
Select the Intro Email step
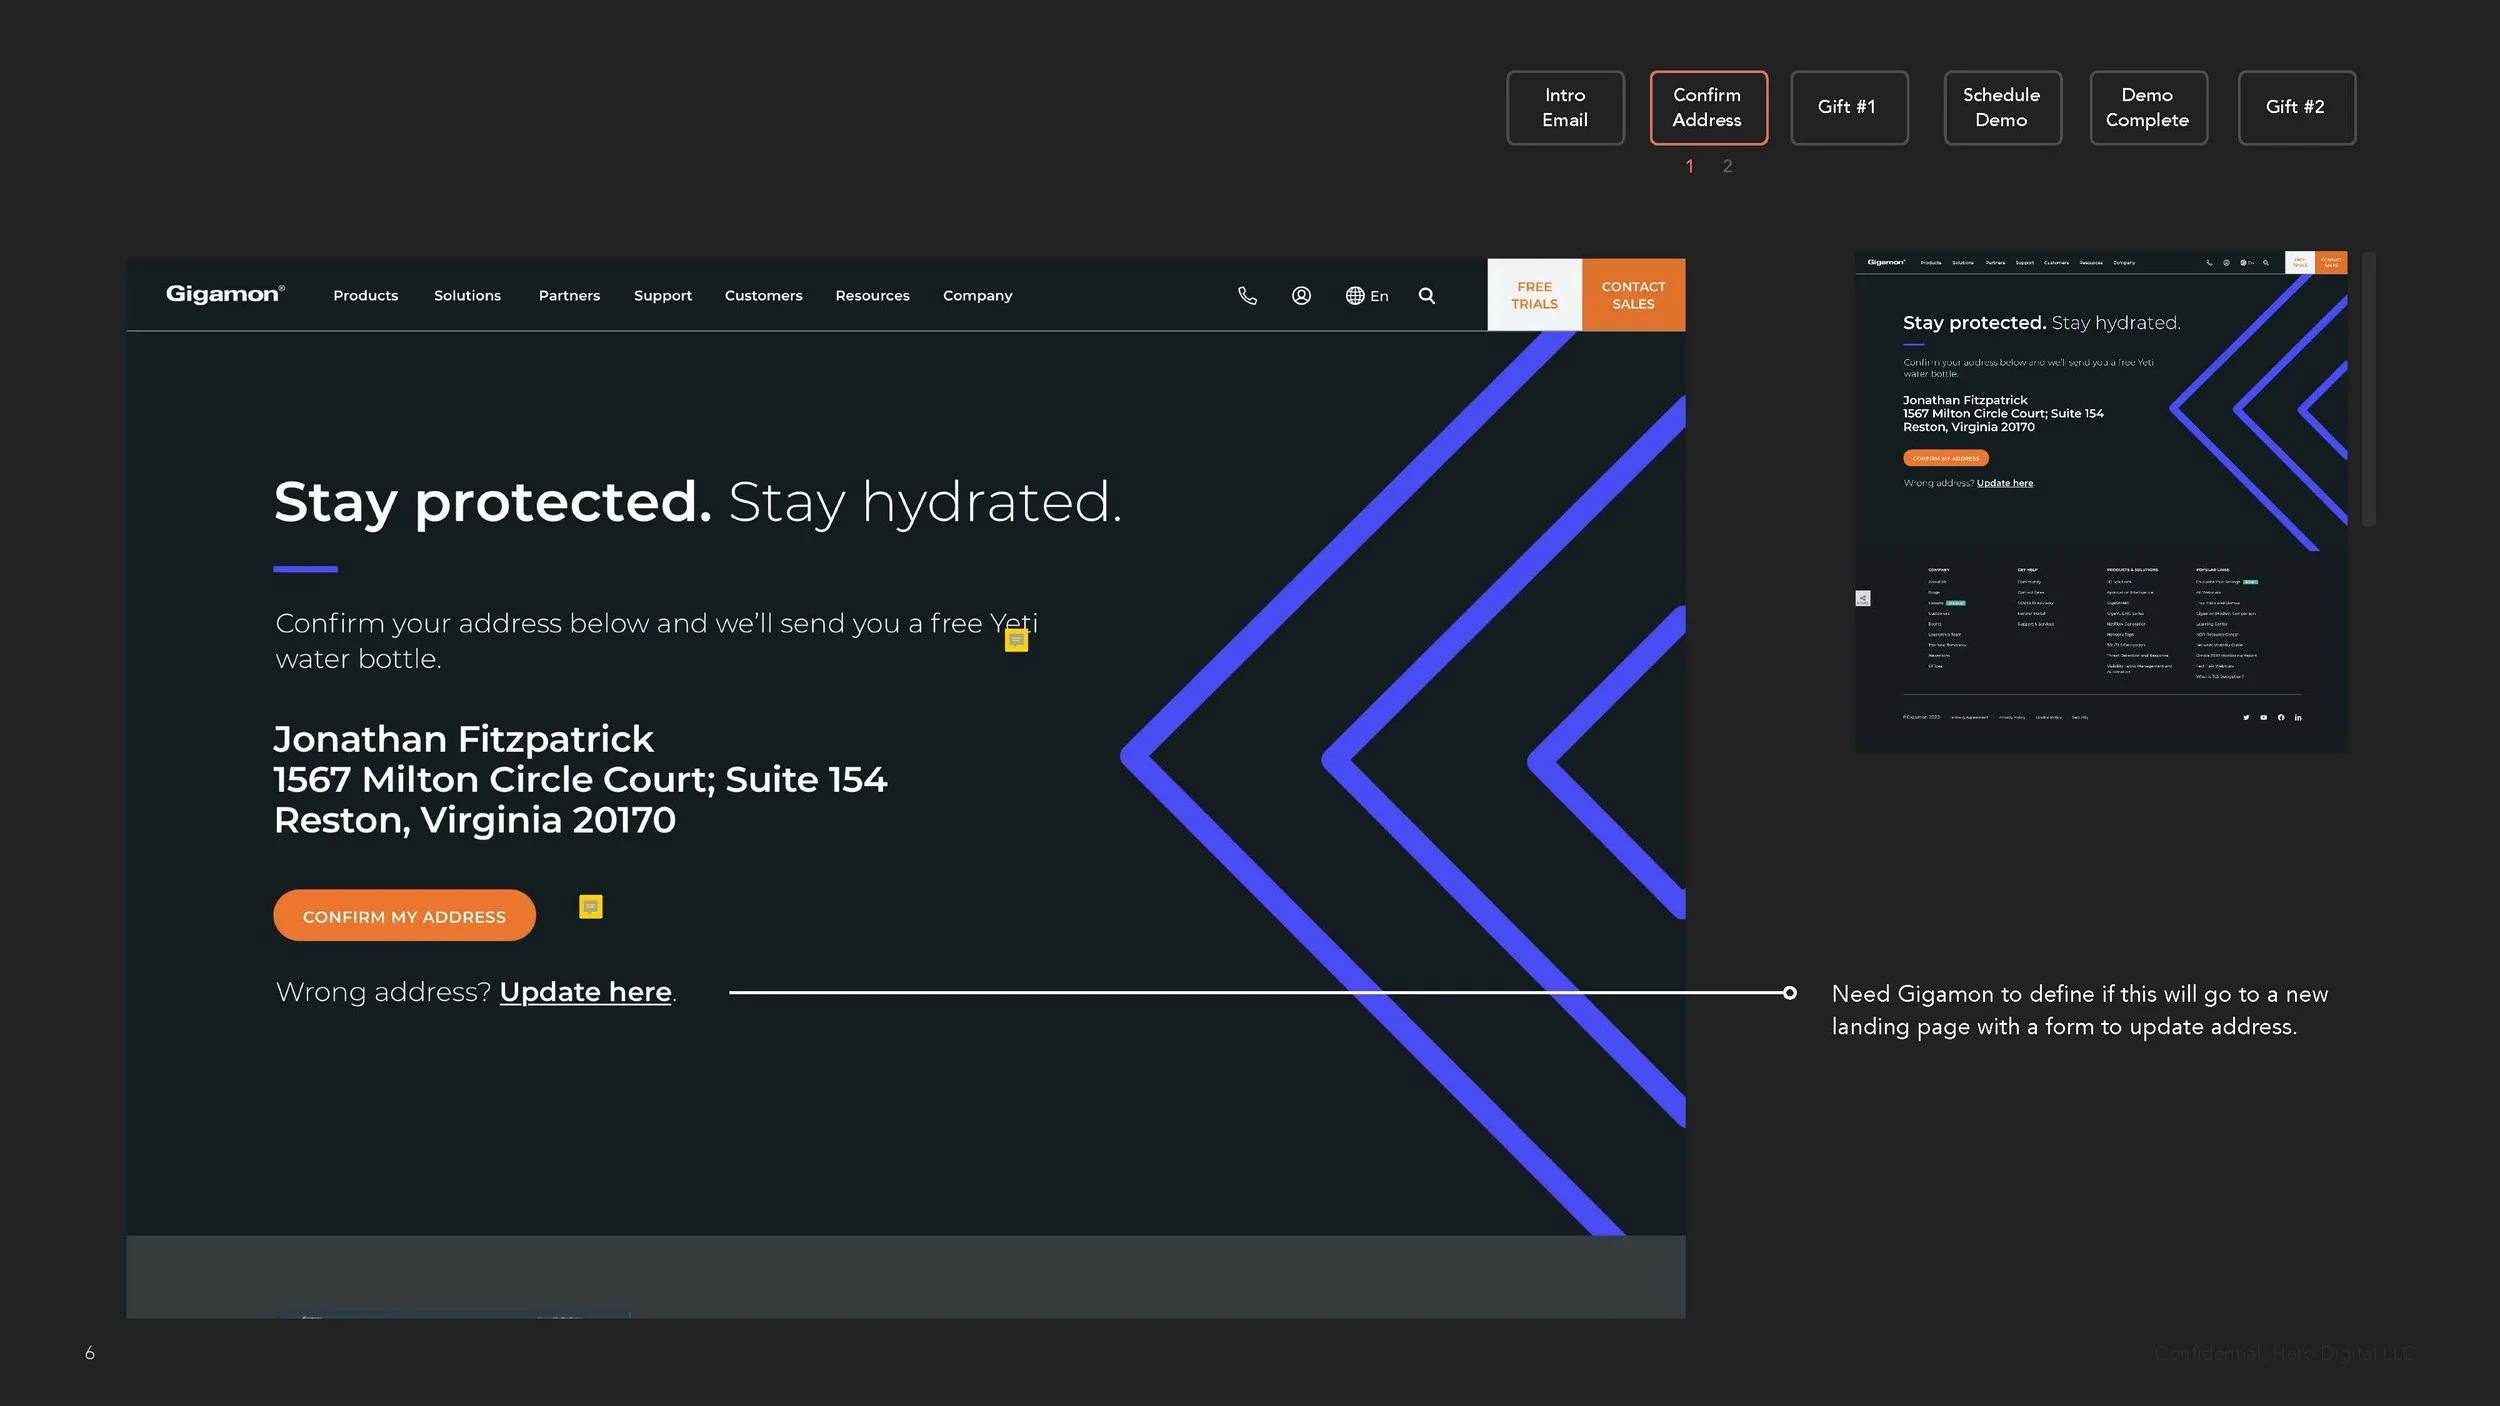(1566, 107)
